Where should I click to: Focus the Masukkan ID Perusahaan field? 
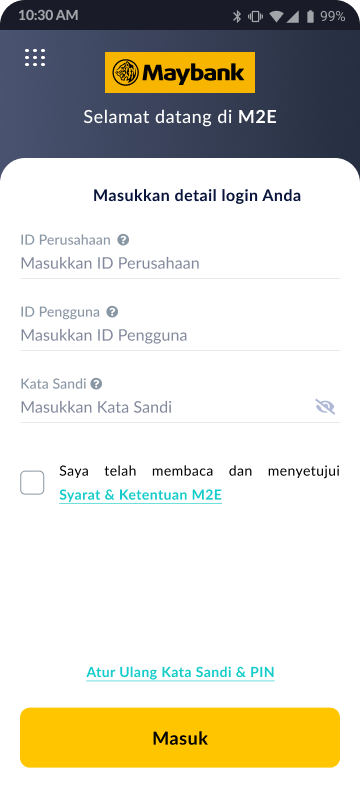(180, 264)
